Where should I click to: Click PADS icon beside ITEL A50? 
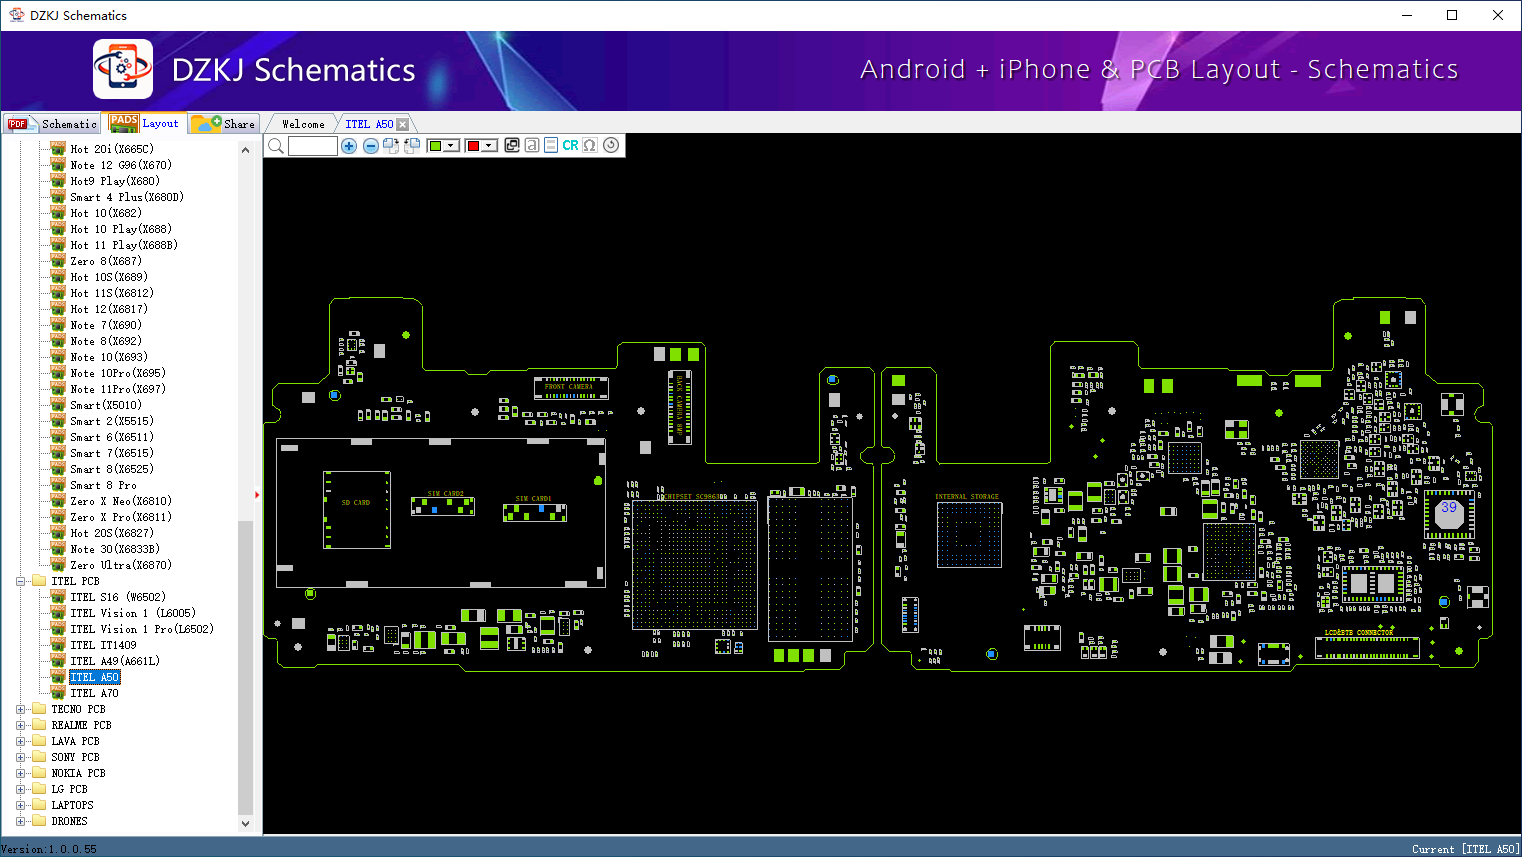58,676
